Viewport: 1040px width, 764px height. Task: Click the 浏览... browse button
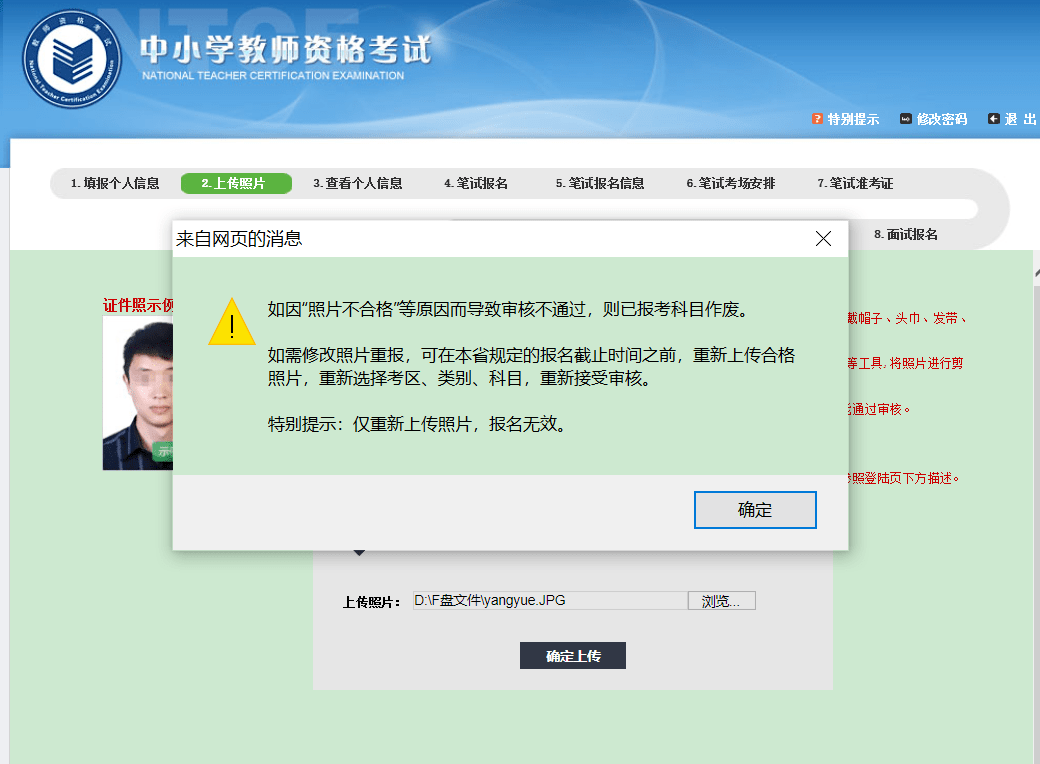[722, 600]
